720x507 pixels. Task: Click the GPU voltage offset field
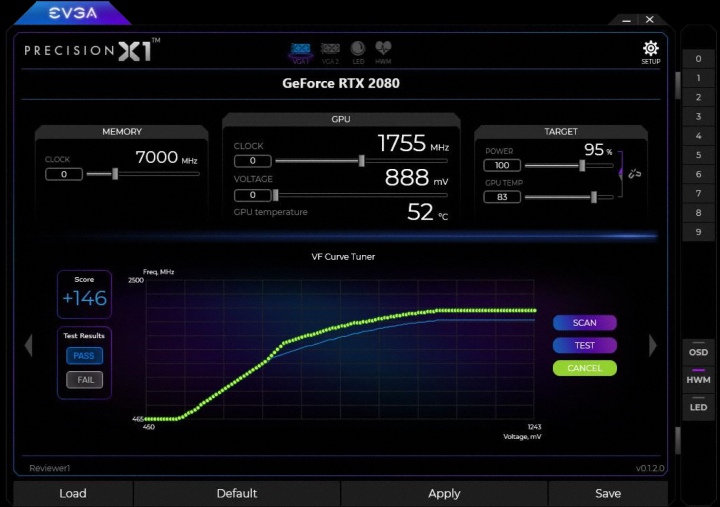(x=253, y=195)
